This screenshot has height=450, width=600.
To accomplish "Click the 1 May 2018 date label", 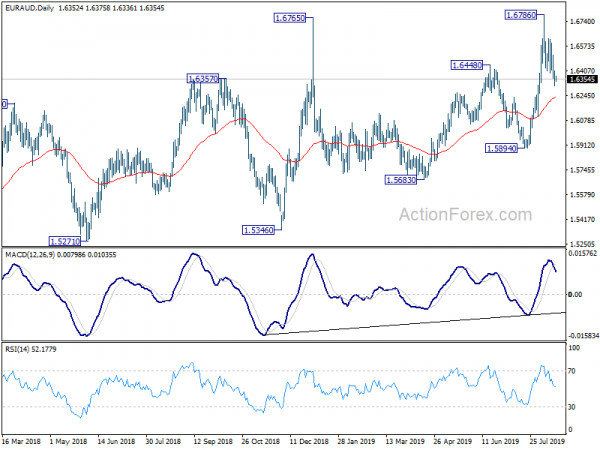I will pyautogui.click(x=68, y=441).
